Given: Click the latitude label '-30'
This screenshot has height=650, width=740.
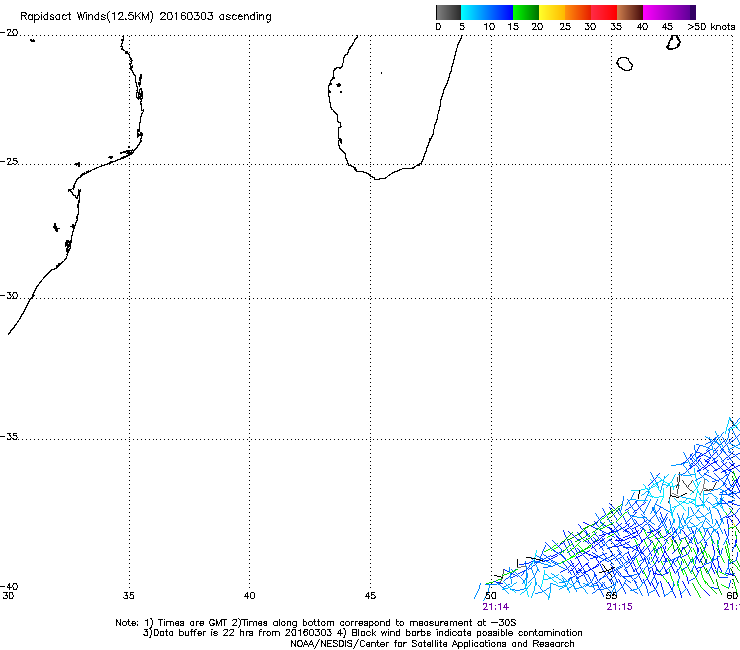Looking at the screenshot, I should click(9, 295).
